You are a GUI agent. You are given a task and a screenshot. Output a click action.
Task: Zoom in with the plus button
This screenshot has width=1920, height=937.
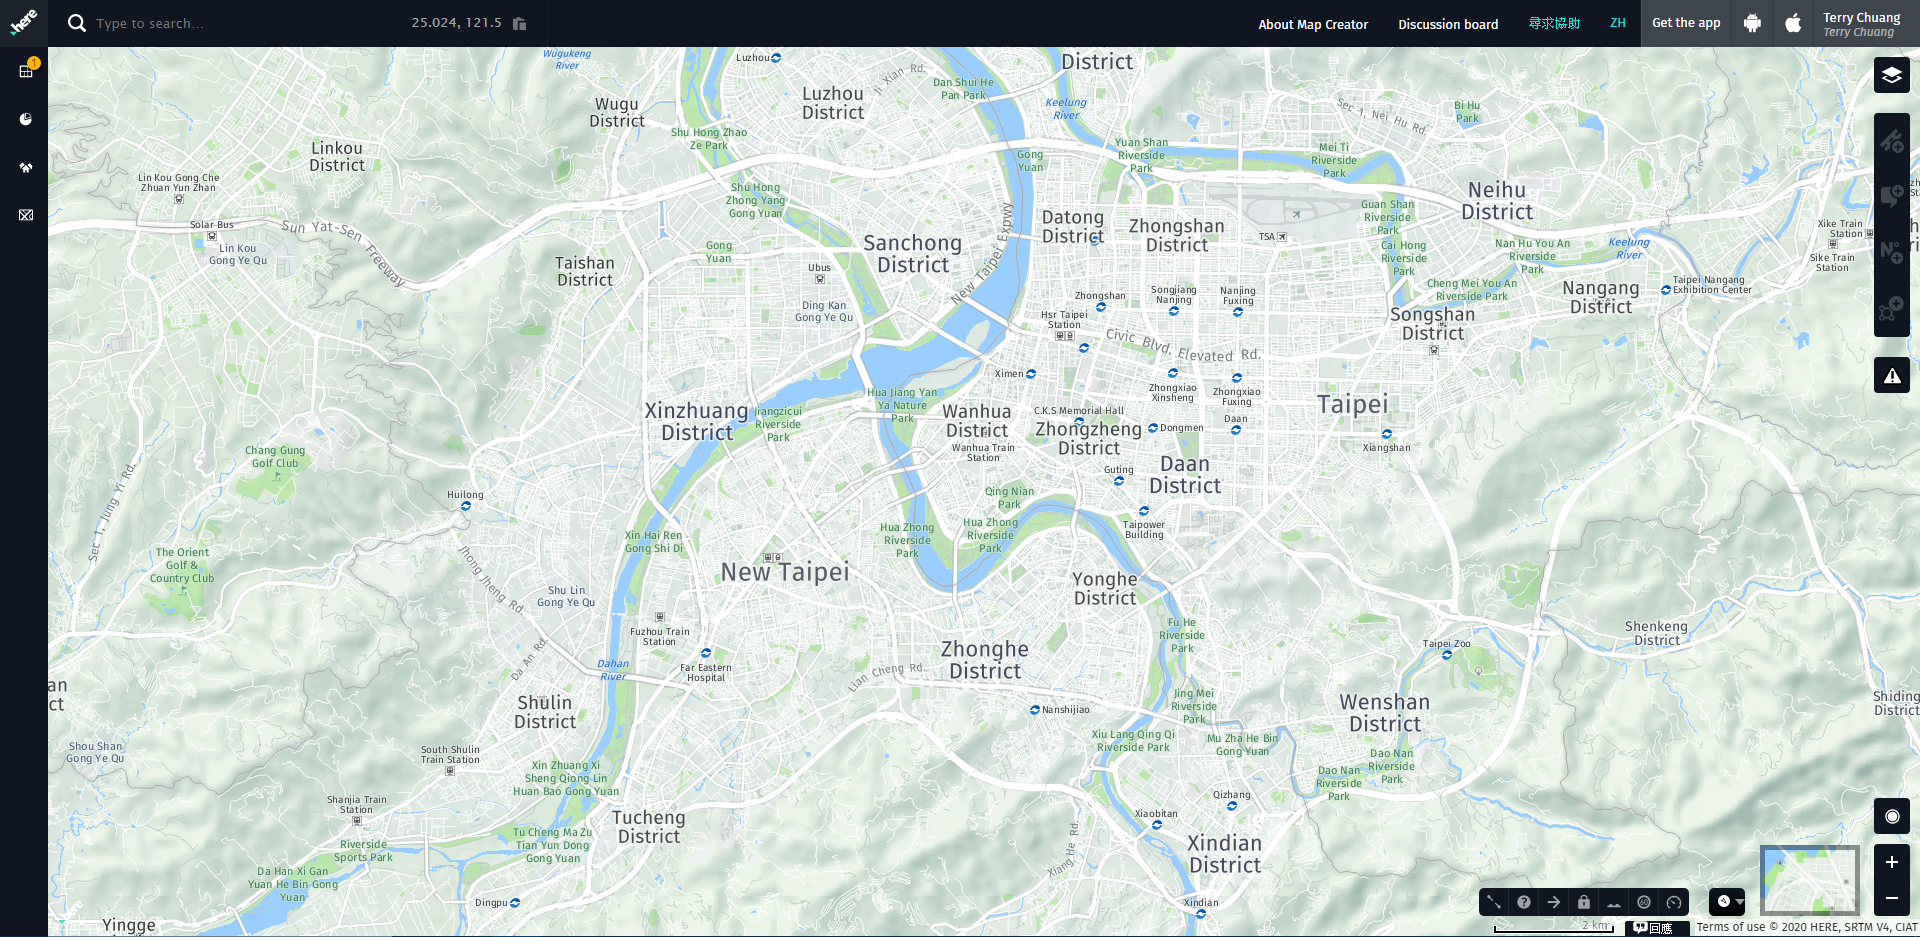click(x=1891, y=862)
